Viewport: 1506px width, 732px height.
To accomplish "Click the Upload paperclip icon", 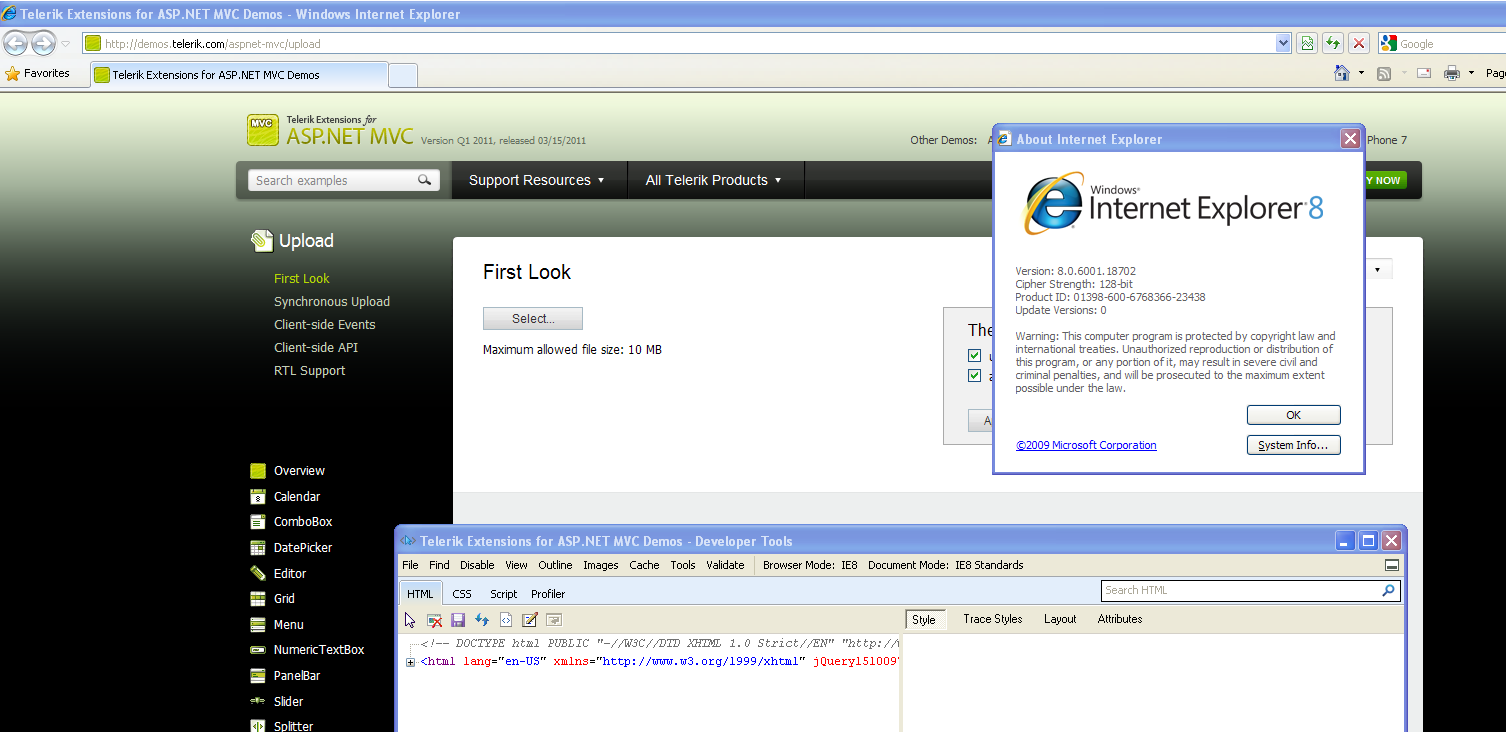I will [262, 241].
